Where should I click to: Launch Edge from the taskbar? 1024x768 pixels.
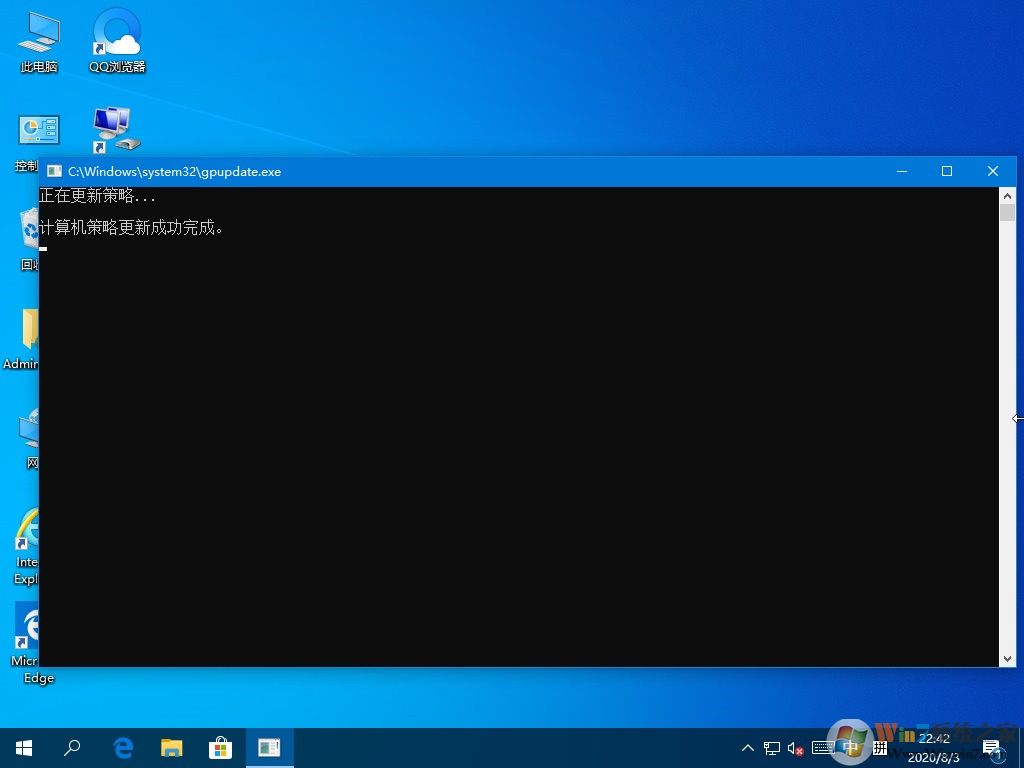click(x=122, y=747)
